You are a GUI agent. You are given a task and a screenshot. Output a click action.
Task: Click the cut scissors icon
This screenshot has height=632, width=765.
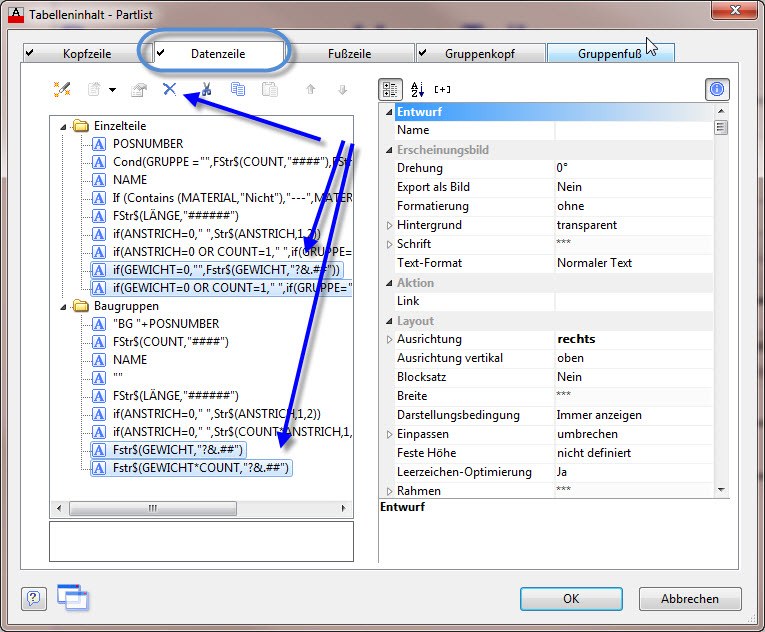point(206,89)
